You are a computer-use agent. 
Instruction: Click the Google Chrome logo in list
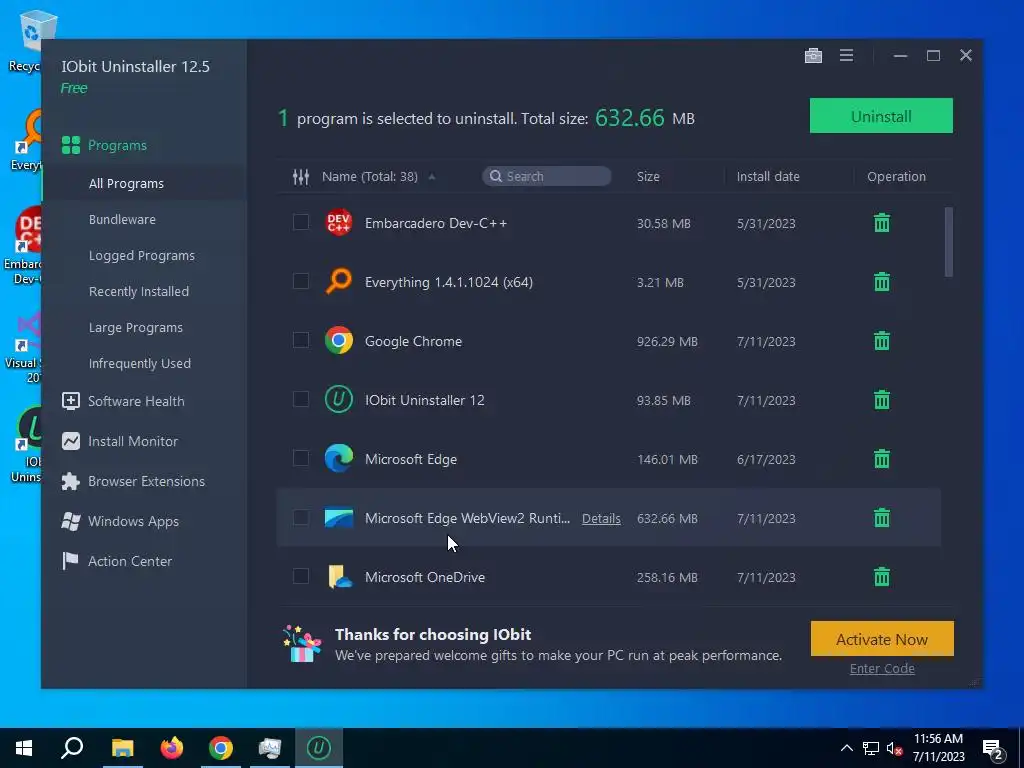tap(338, 340)
